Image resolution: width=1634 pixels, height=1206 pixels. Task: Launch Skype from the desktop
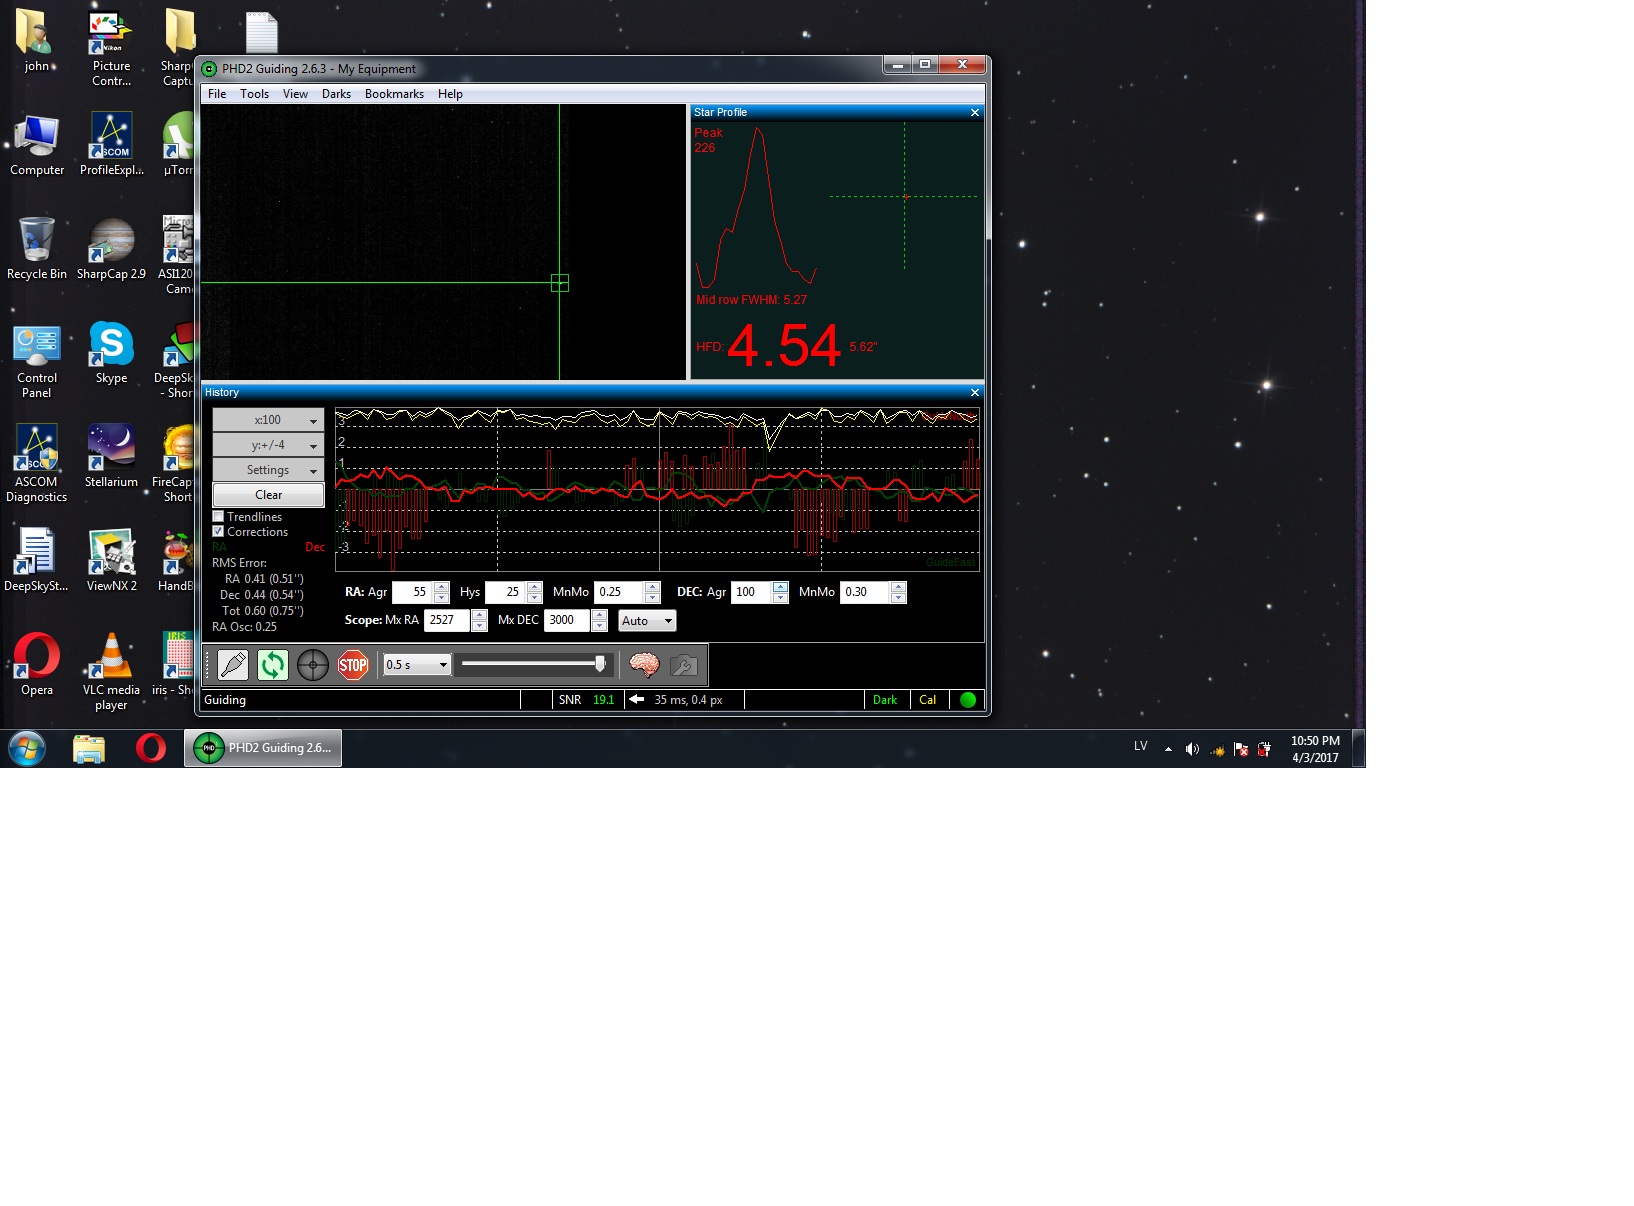click(111, 353)
